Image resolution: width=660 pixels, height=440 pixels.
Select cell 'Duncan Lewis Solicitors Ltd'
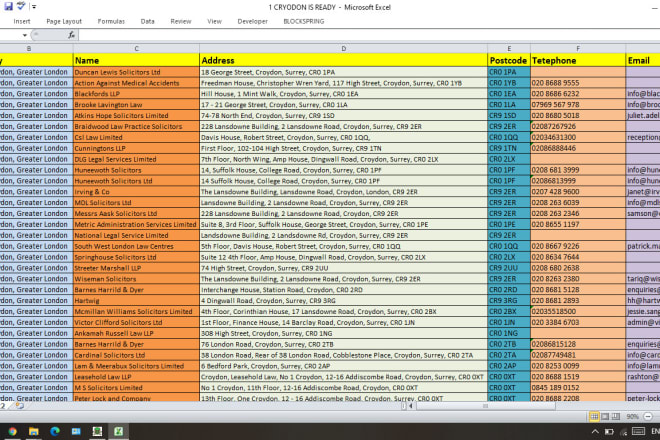(x=136, y=72)
